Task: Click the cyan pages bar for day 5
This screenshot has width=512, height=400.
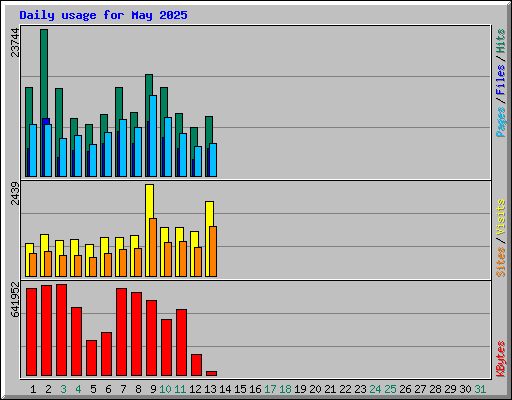Action: 93,160
